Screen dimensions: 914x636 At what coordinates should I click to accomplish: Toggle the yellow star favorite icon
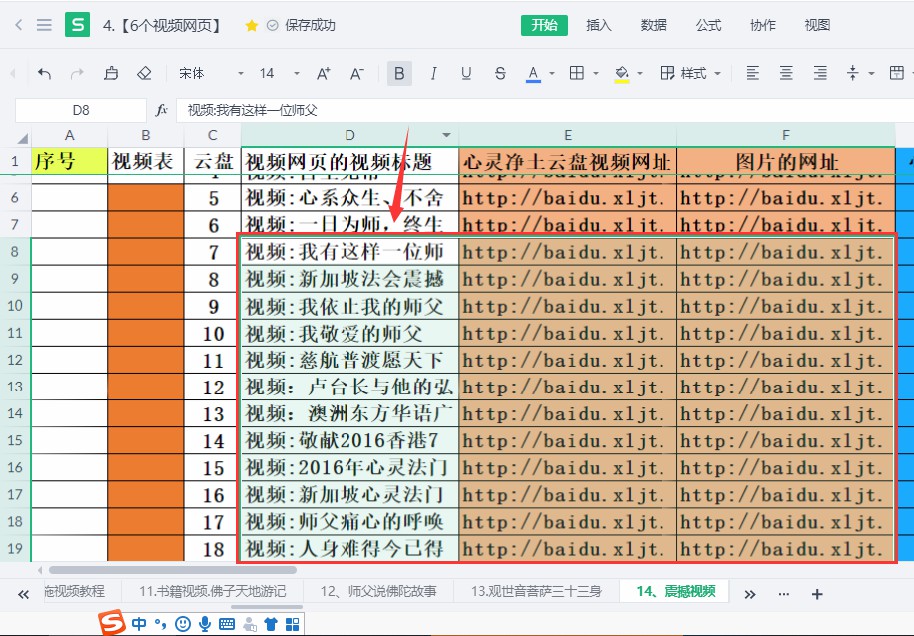[x=252, y=25]
